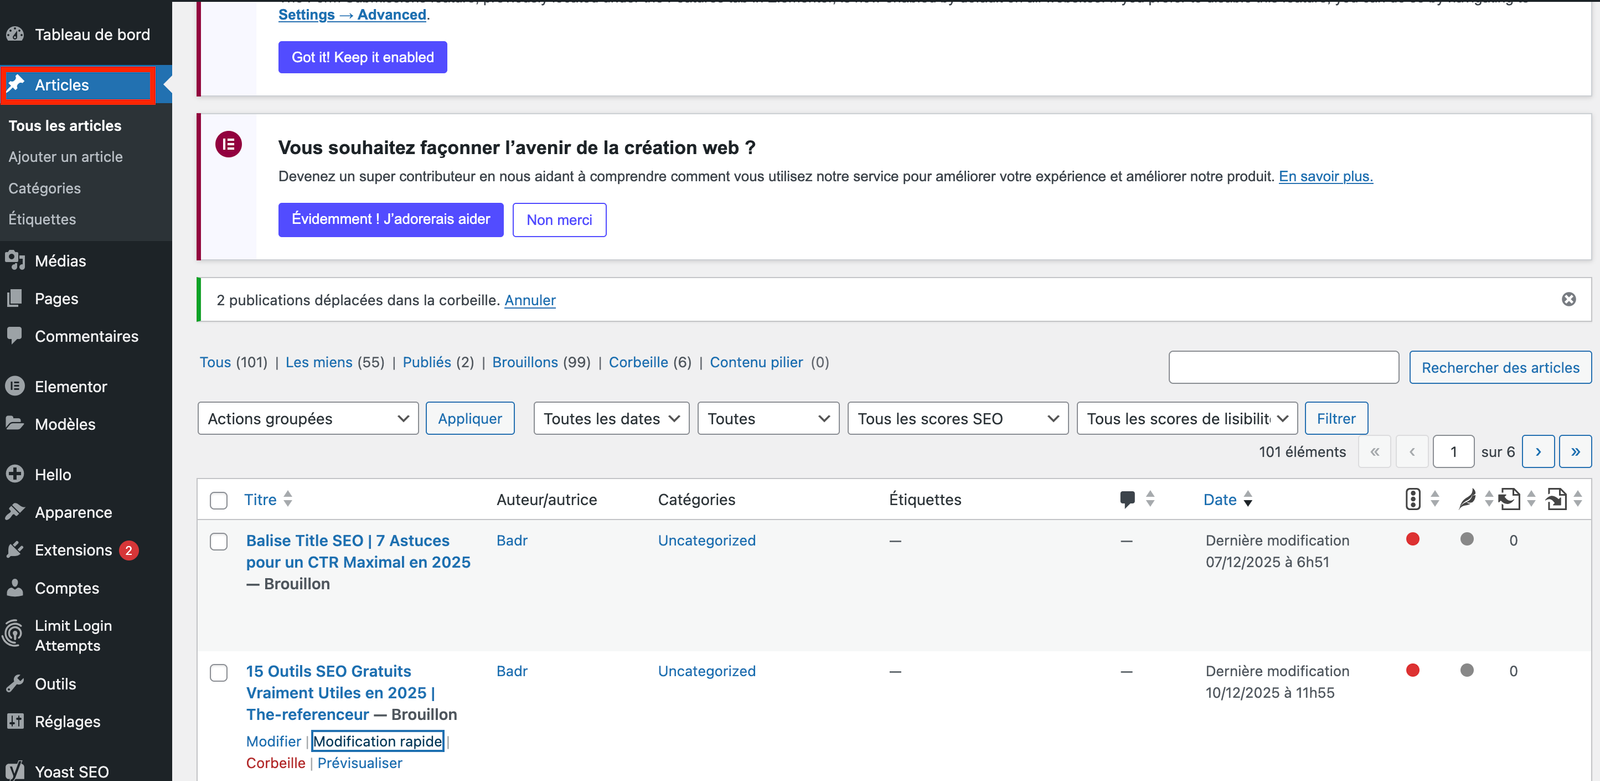1600x781 pixels.
Task: Click the Elementor logo icon in the notice
Action: [229, 145]
